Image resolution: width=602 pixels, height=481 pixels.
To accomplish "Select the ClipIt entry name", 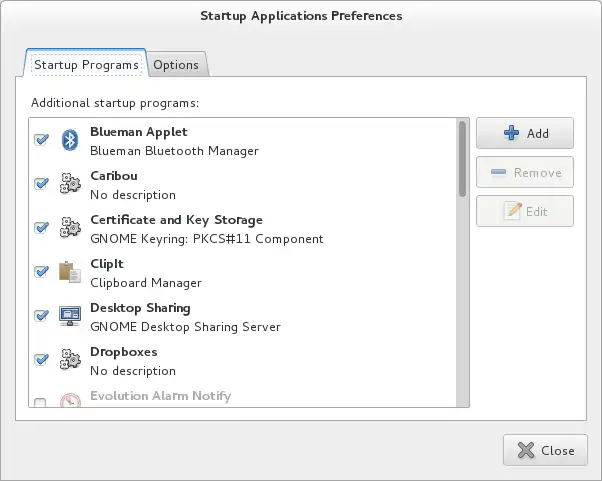I will coord(107,264).
